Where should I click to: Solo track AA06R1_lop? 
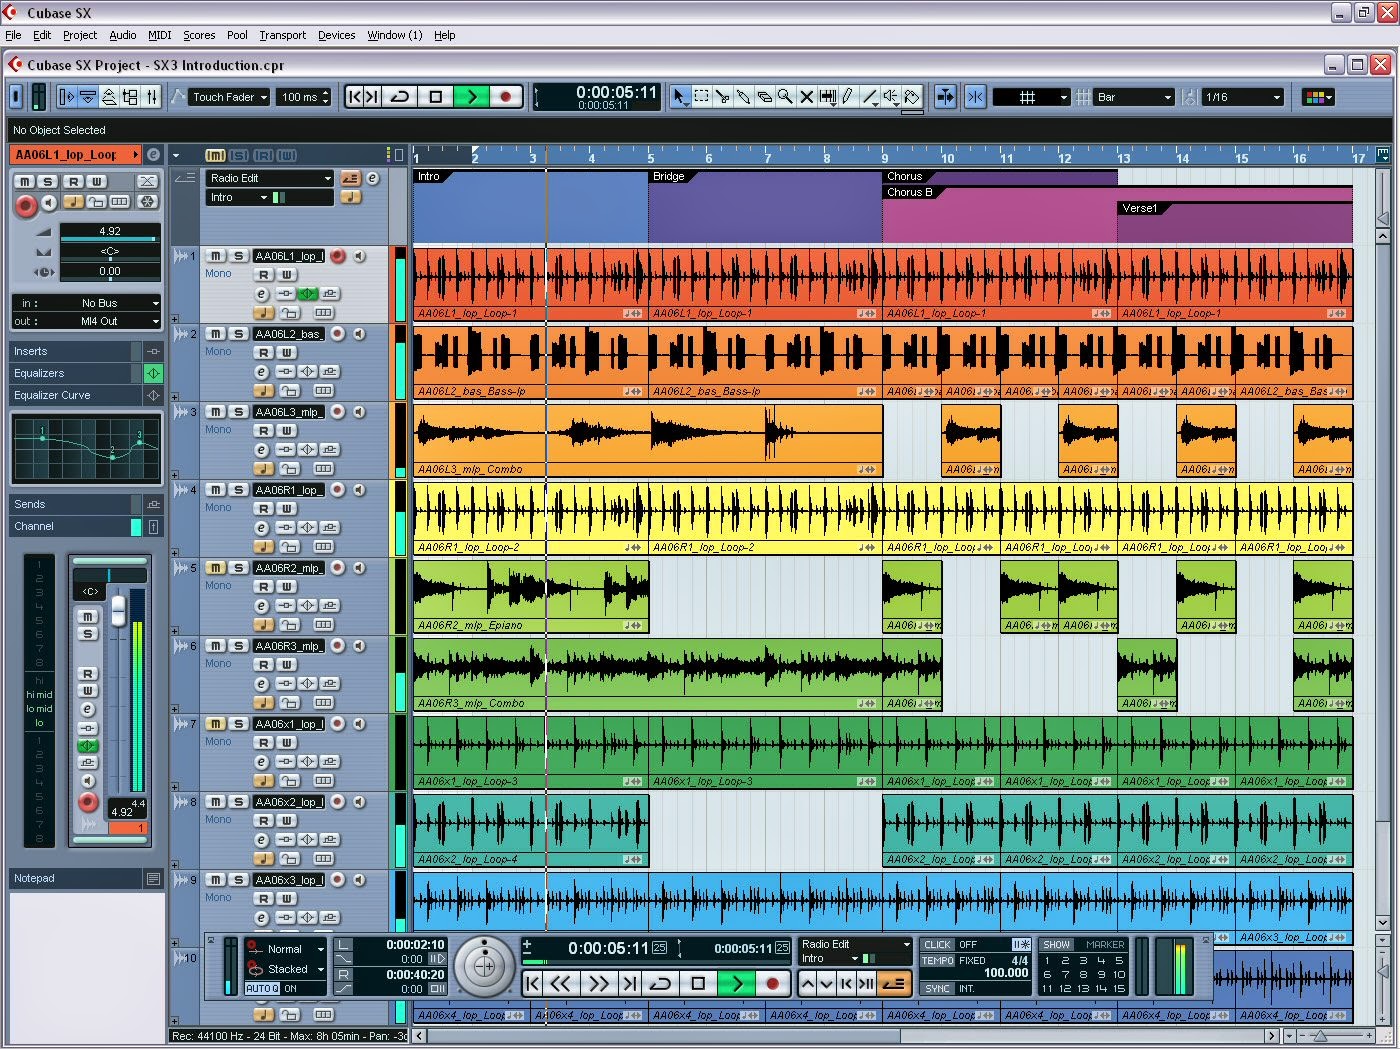click(237, 489)
